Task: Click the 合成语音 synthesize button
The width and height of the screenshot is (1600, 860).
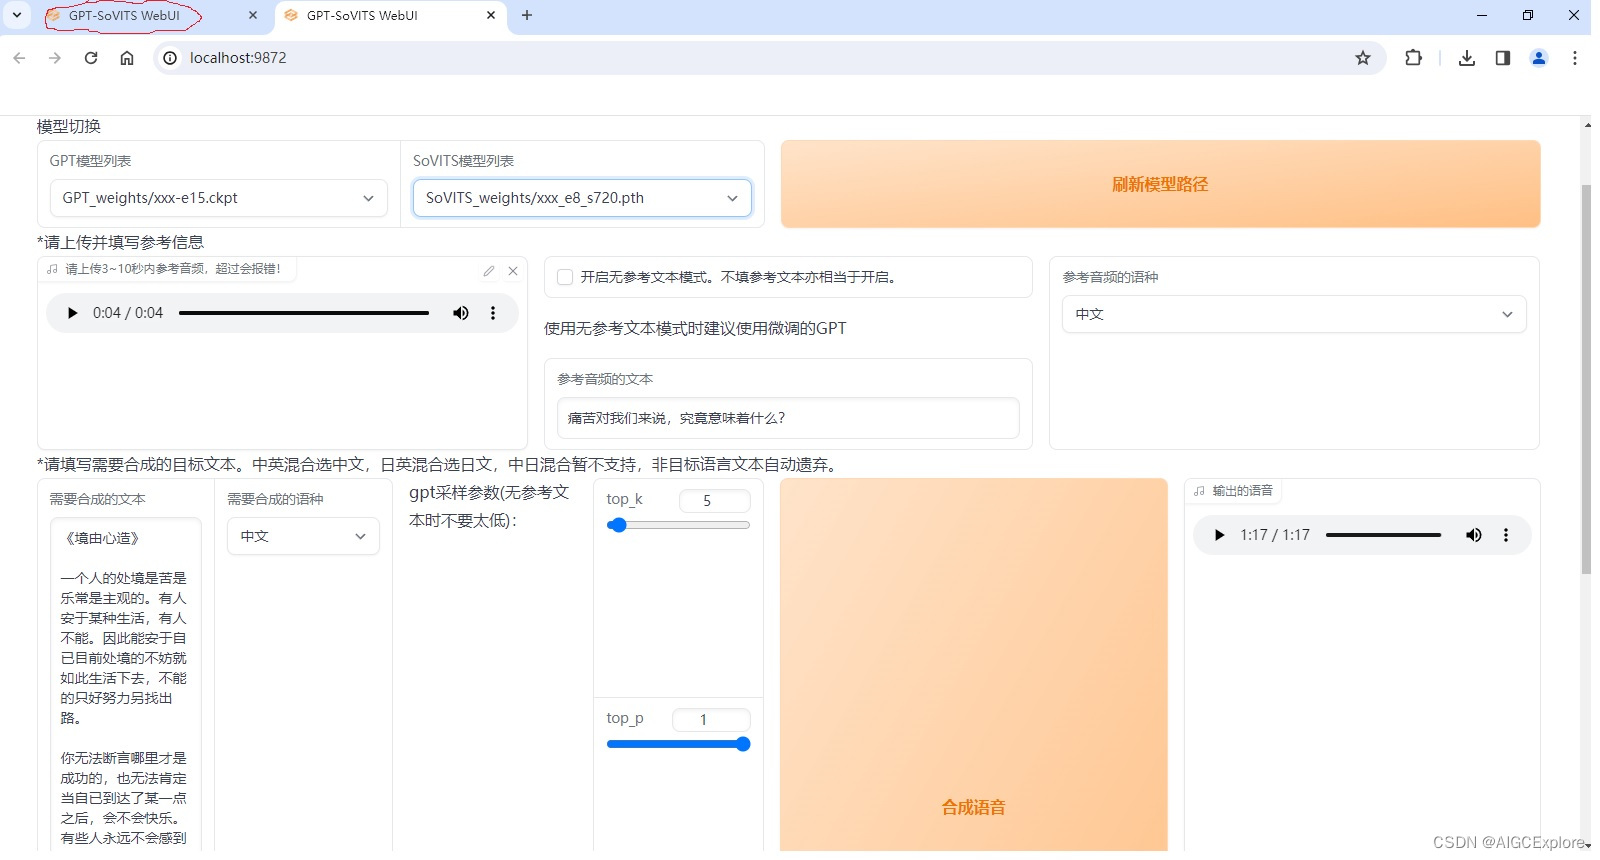Action: point(973,665)
